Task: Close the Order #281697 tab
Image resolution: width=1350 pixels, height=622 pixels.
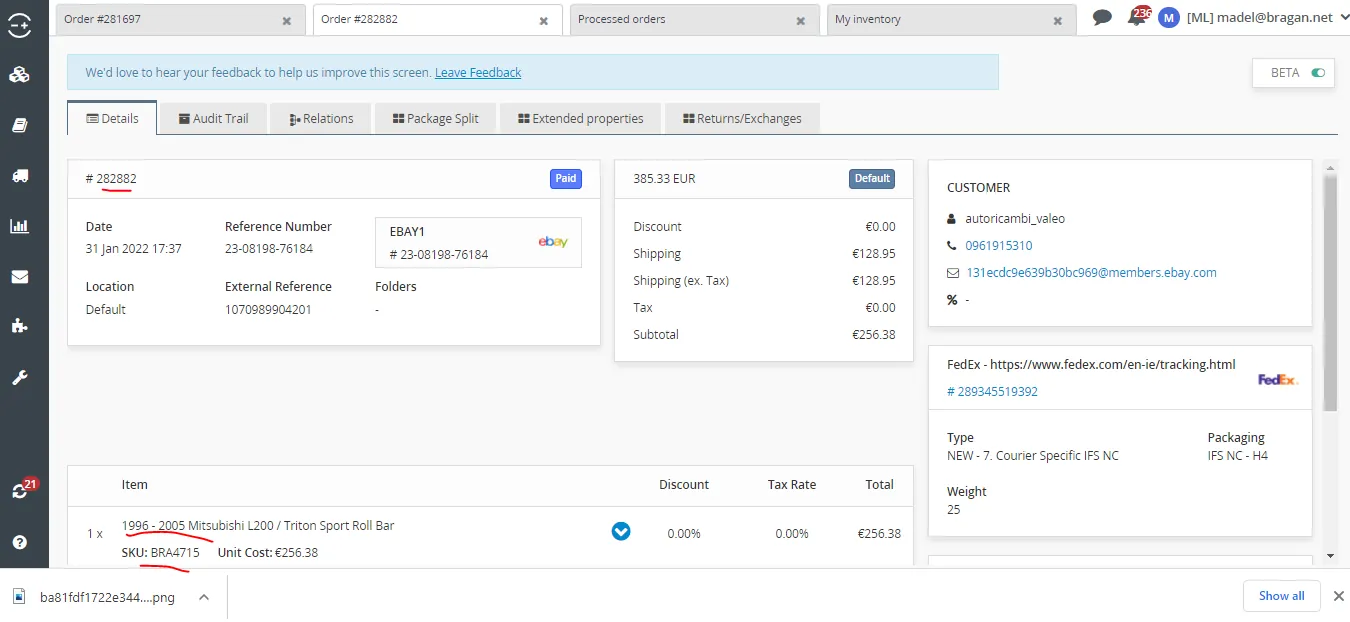Action: (x=287, y=20)
